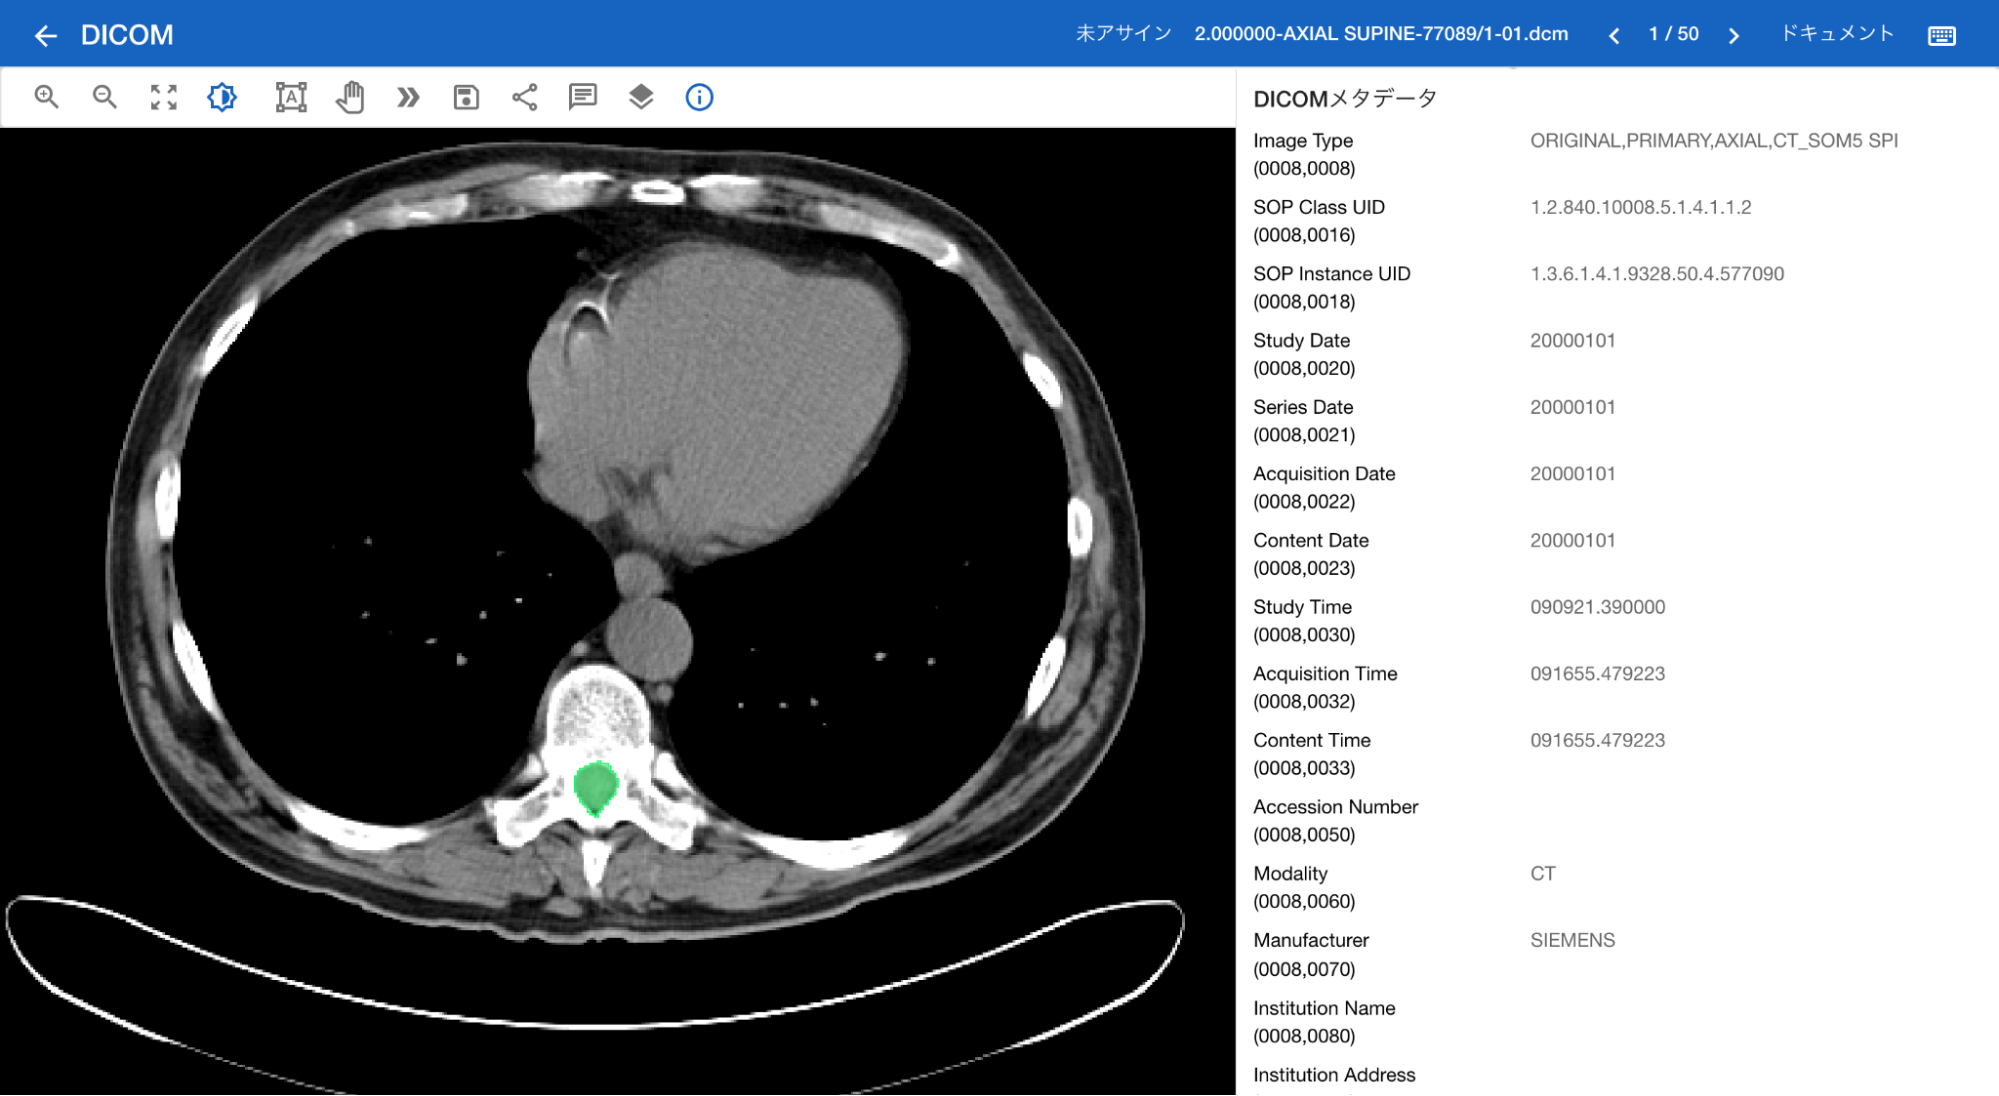Fit image to screen icon

pos(163,97)
